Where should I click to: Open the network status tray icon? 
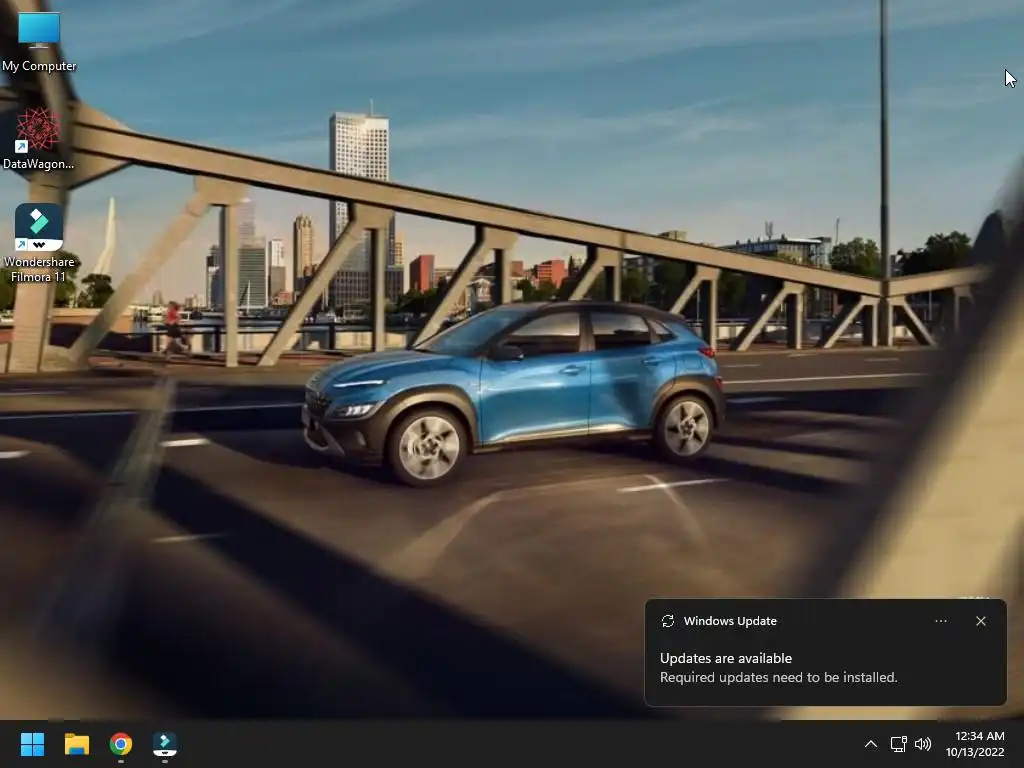tap(899, 744)
